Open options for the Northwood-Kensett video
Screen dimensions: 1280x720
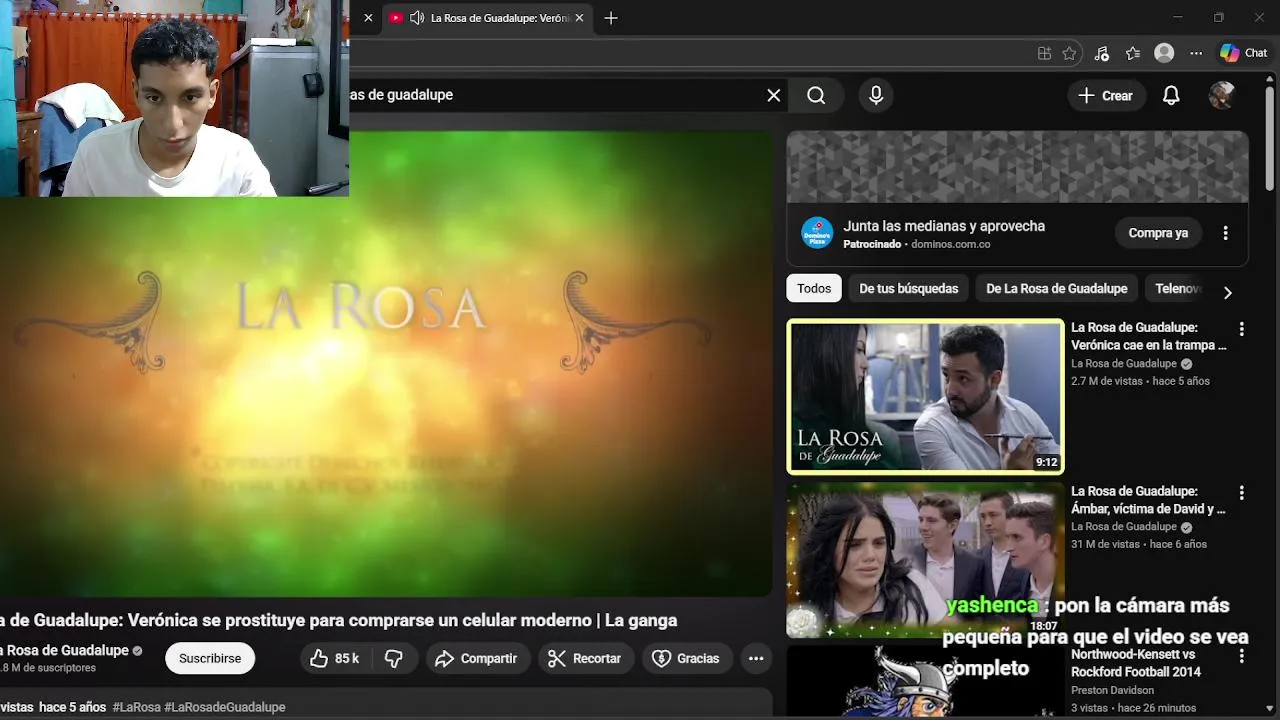pos(1241,656)
